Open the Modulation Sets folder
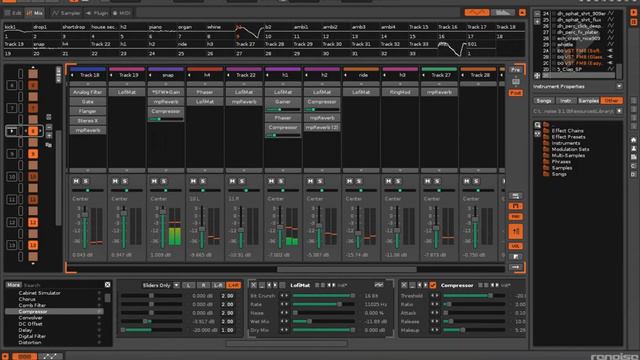This screenshot has width=640, height=360. click(x=570, y=149)
